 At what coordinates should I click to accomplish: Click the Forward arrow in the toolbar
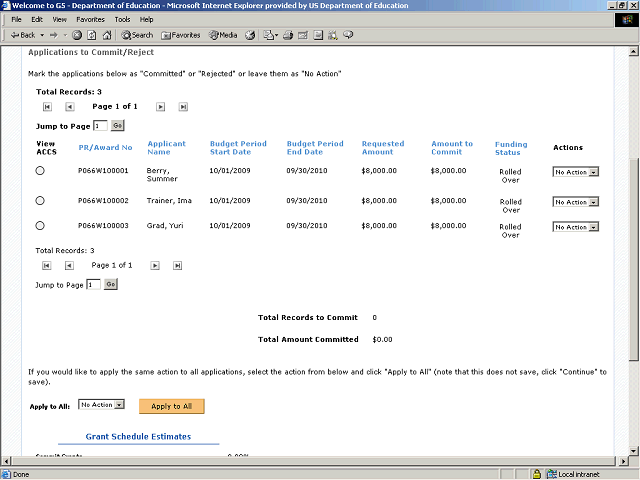[x=54, y=35]
